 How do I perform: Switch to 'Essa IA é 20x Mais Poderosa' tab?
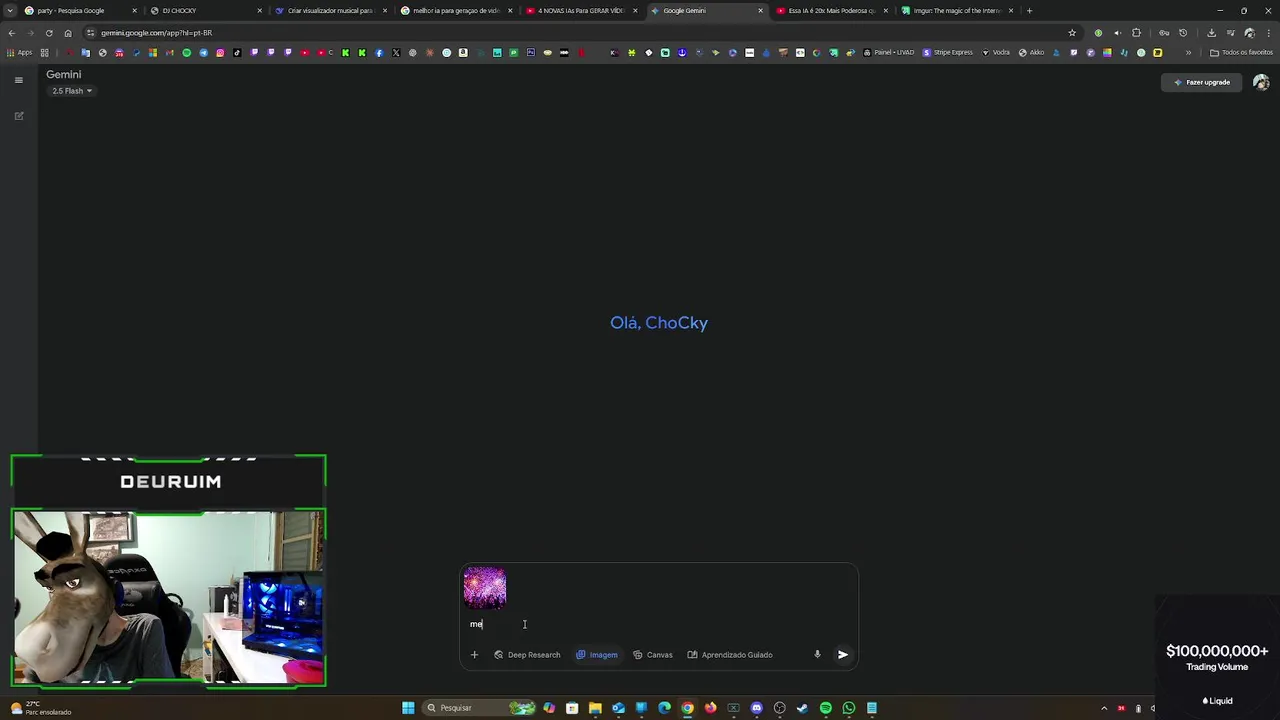pyautogui.click(x=830, y=11)
